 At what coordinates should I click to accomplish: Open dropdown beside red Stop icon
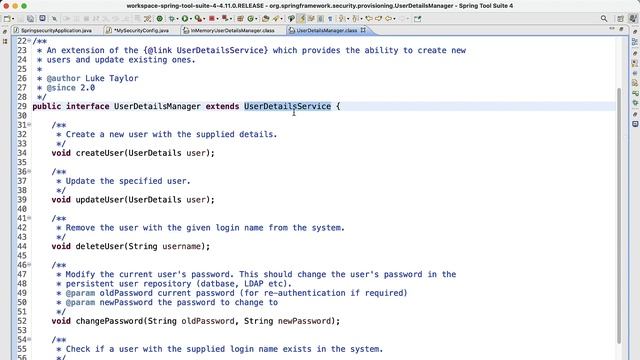217,19
